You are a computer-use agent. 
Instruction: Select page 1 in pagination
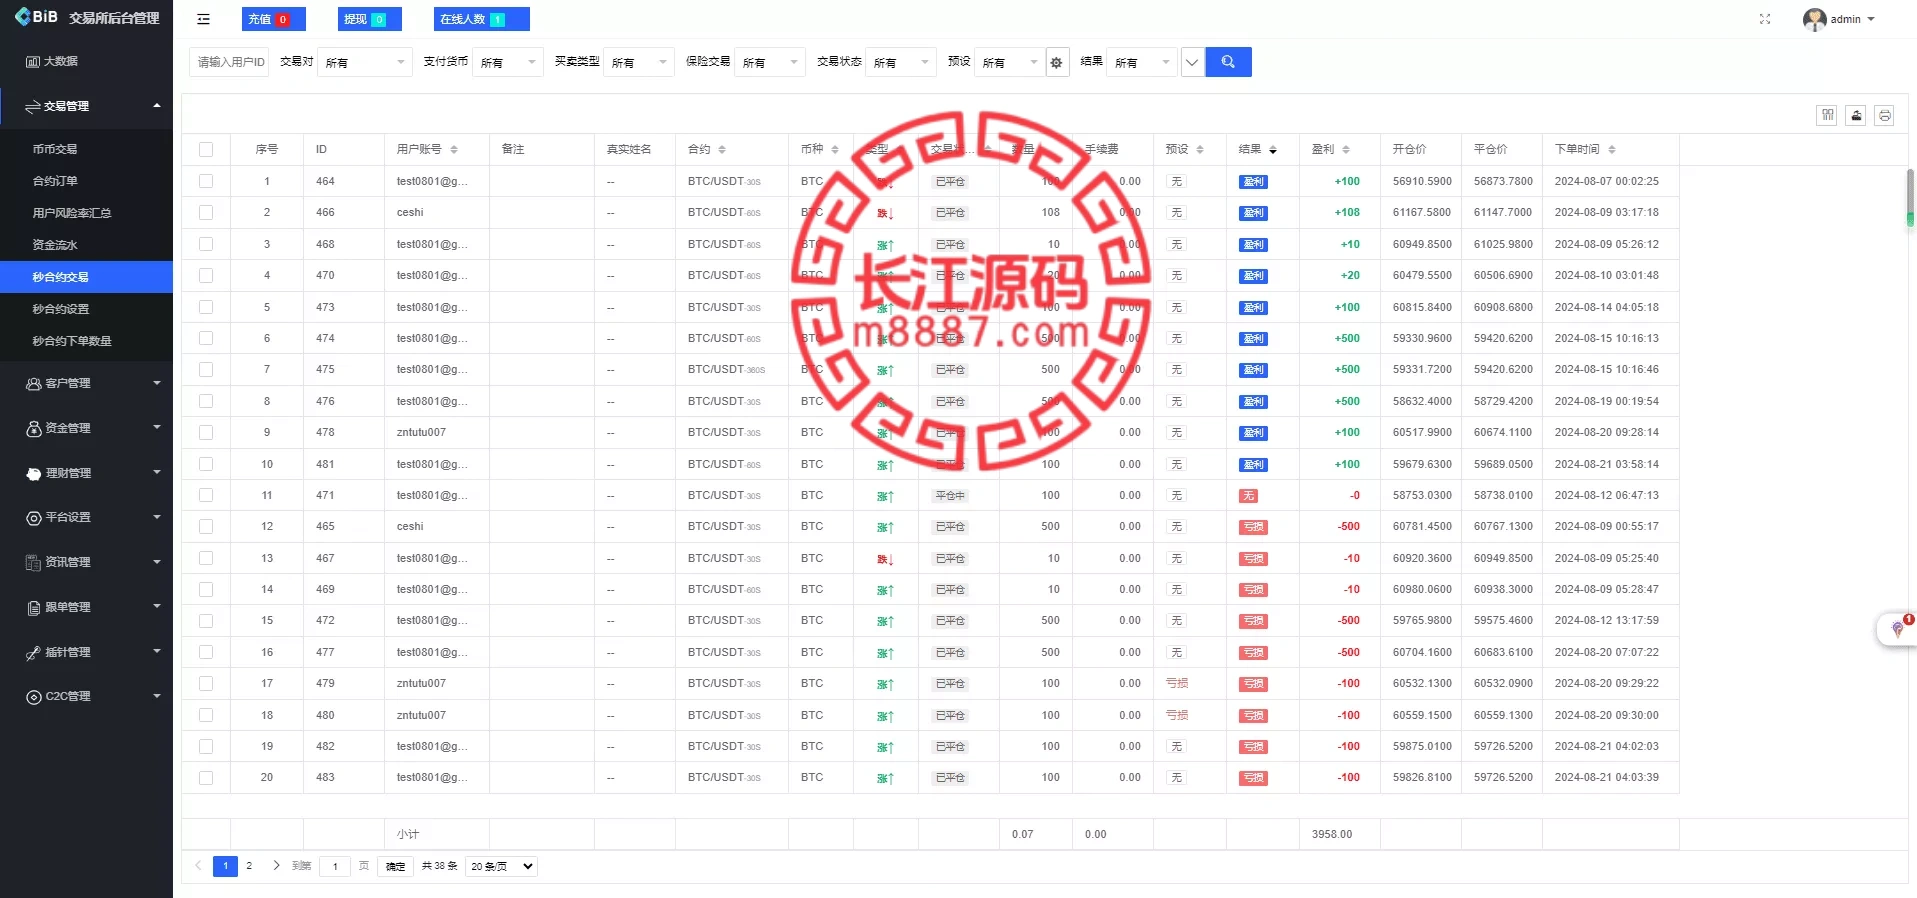(225, 866)
